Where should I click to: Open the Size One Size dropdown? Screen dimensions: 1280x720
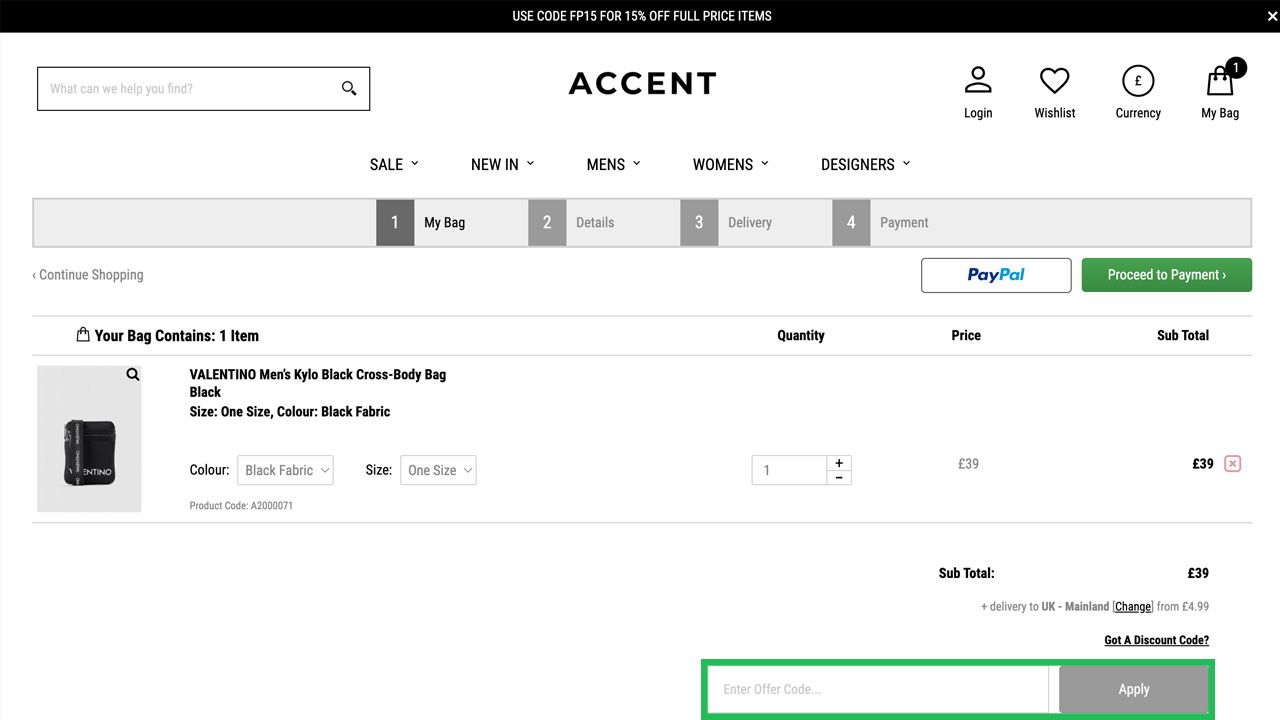pos(438,470)
